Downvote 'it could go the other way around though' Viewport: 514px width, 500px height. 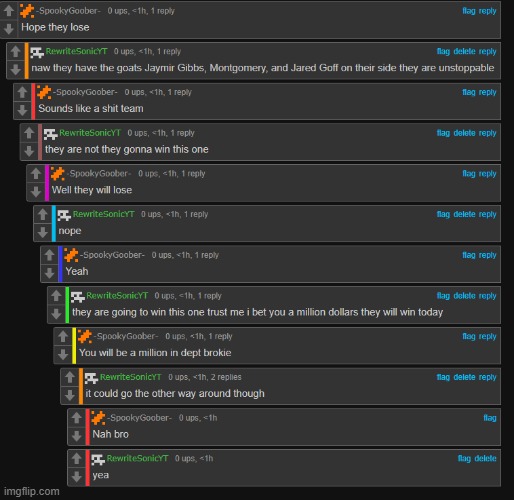(x=70, y=395)
